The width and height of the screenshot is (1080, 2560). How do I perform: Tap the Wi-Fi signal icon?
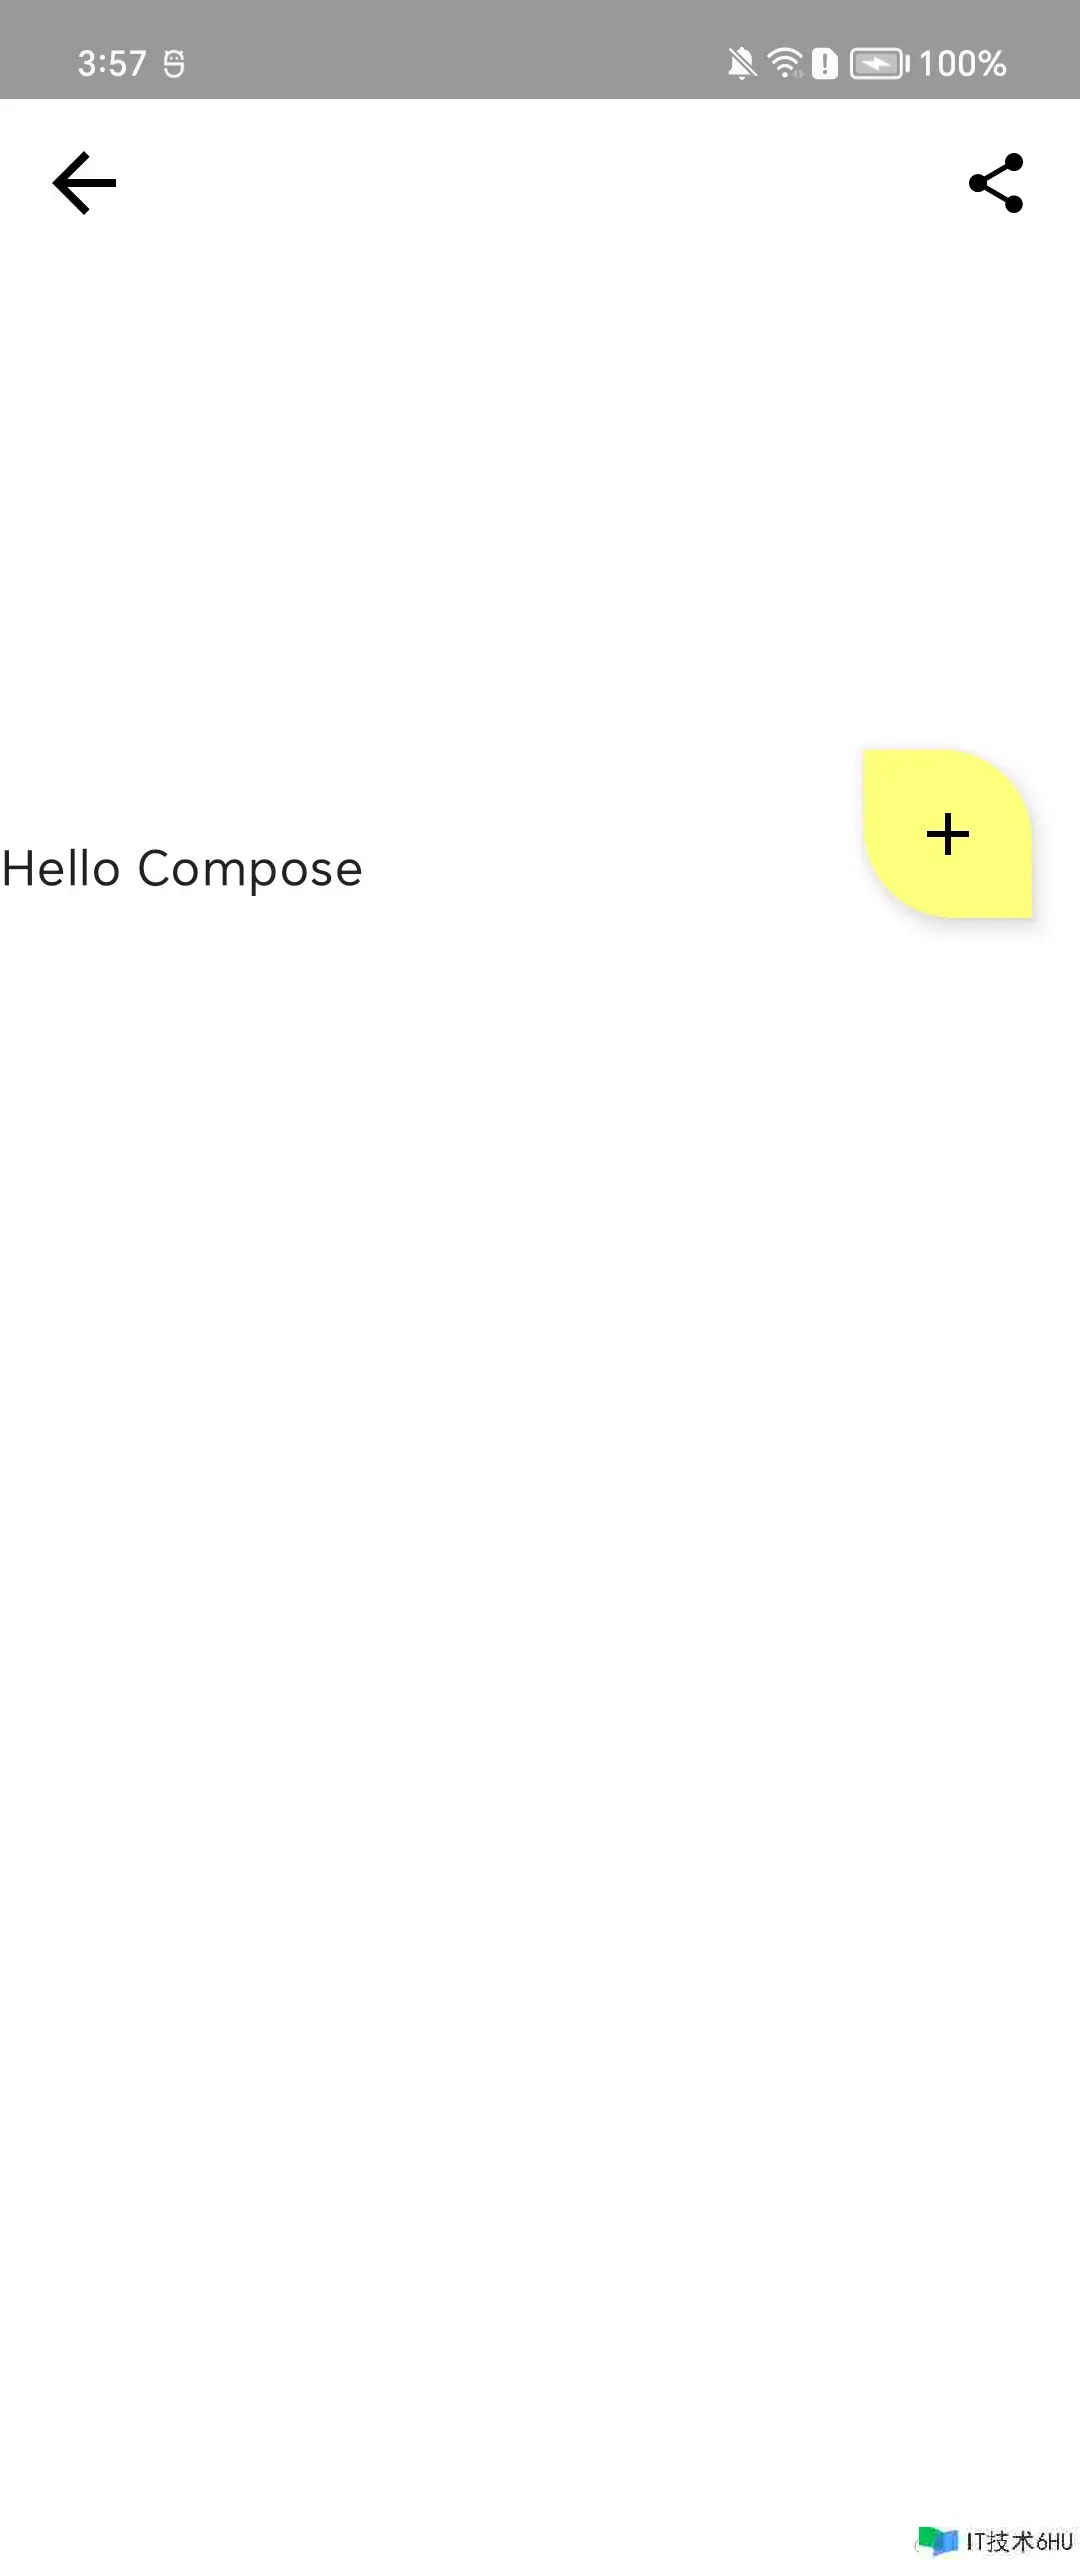tap(785, 63)
